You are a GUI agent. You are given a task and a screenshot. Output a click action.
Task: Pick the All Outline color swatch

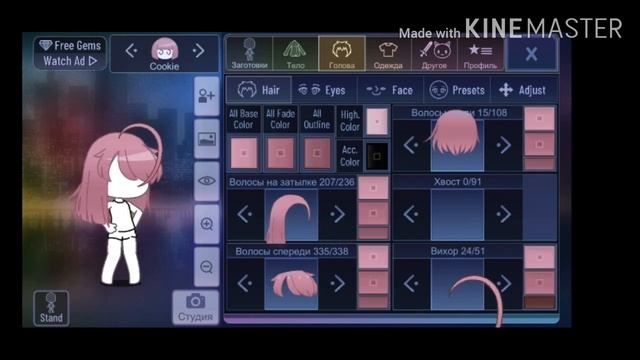tap(317, 153)
